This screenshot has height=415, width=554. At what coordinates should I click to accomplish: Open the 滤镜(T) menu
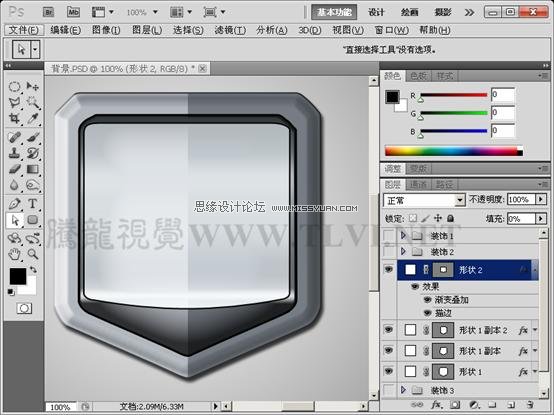tap(230, 30)
